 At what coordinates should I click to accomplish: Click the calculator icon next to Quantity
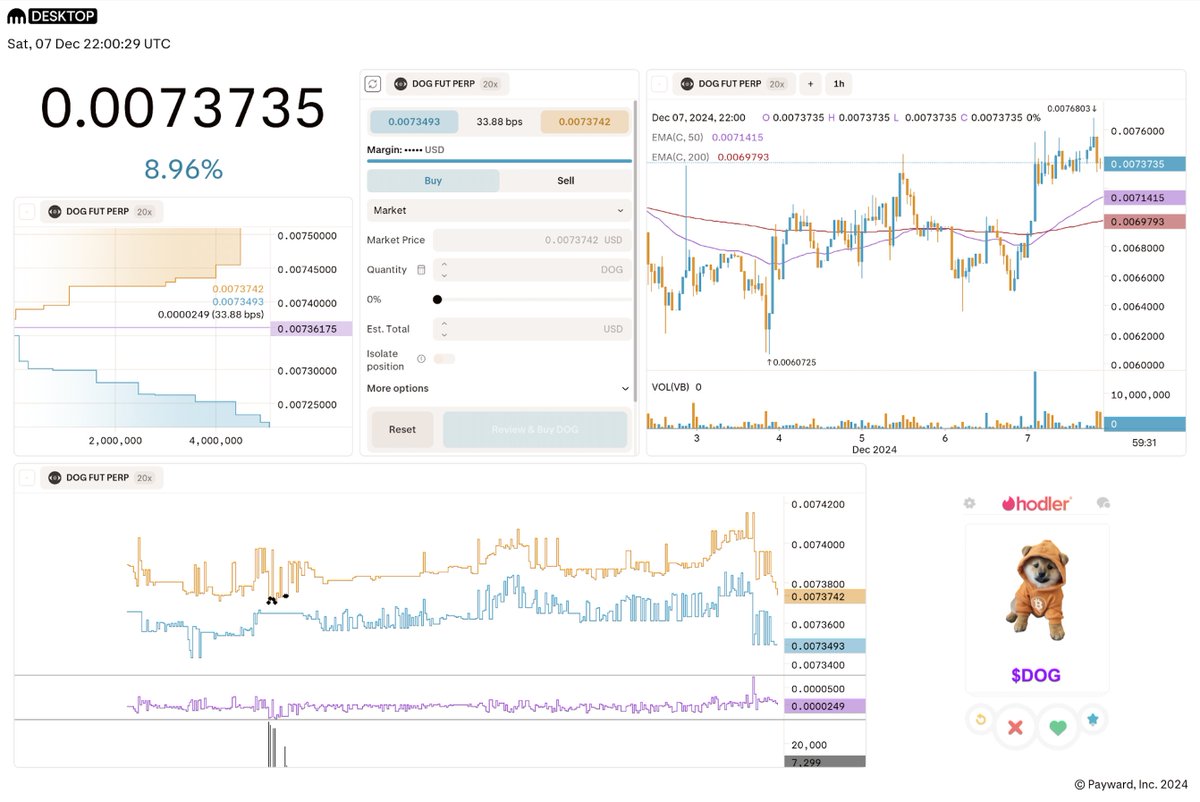(x=421, y=270)
